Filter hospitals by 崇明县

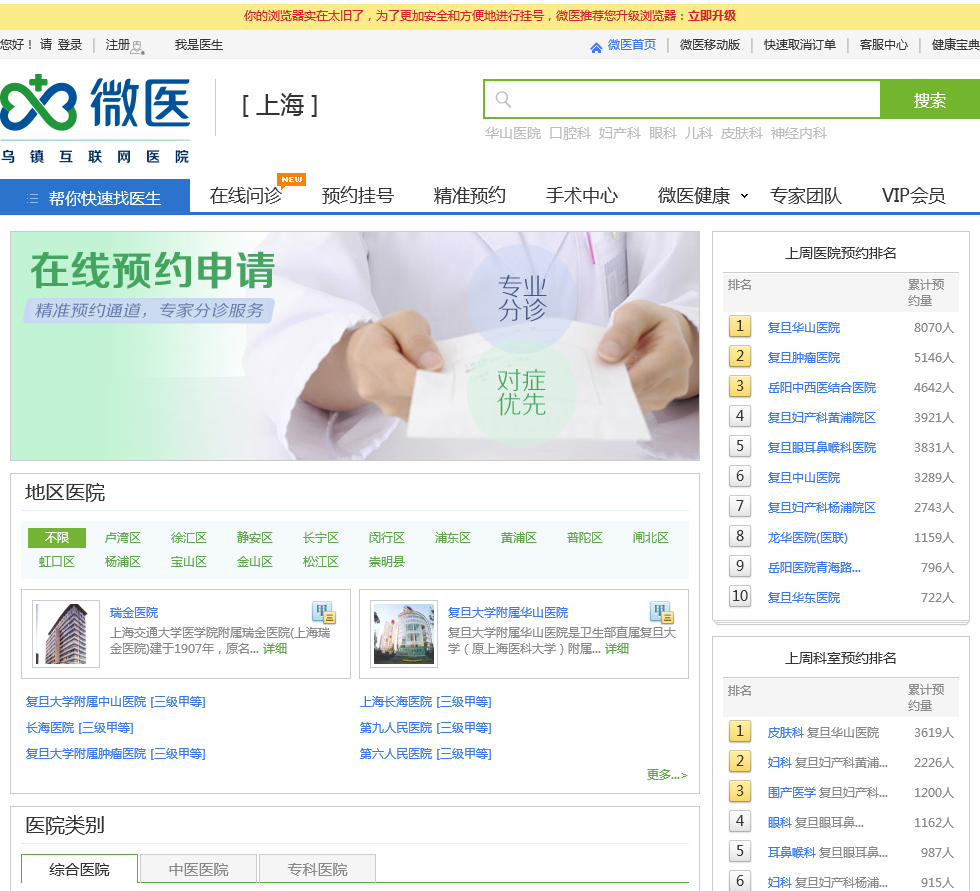[386, 561]
